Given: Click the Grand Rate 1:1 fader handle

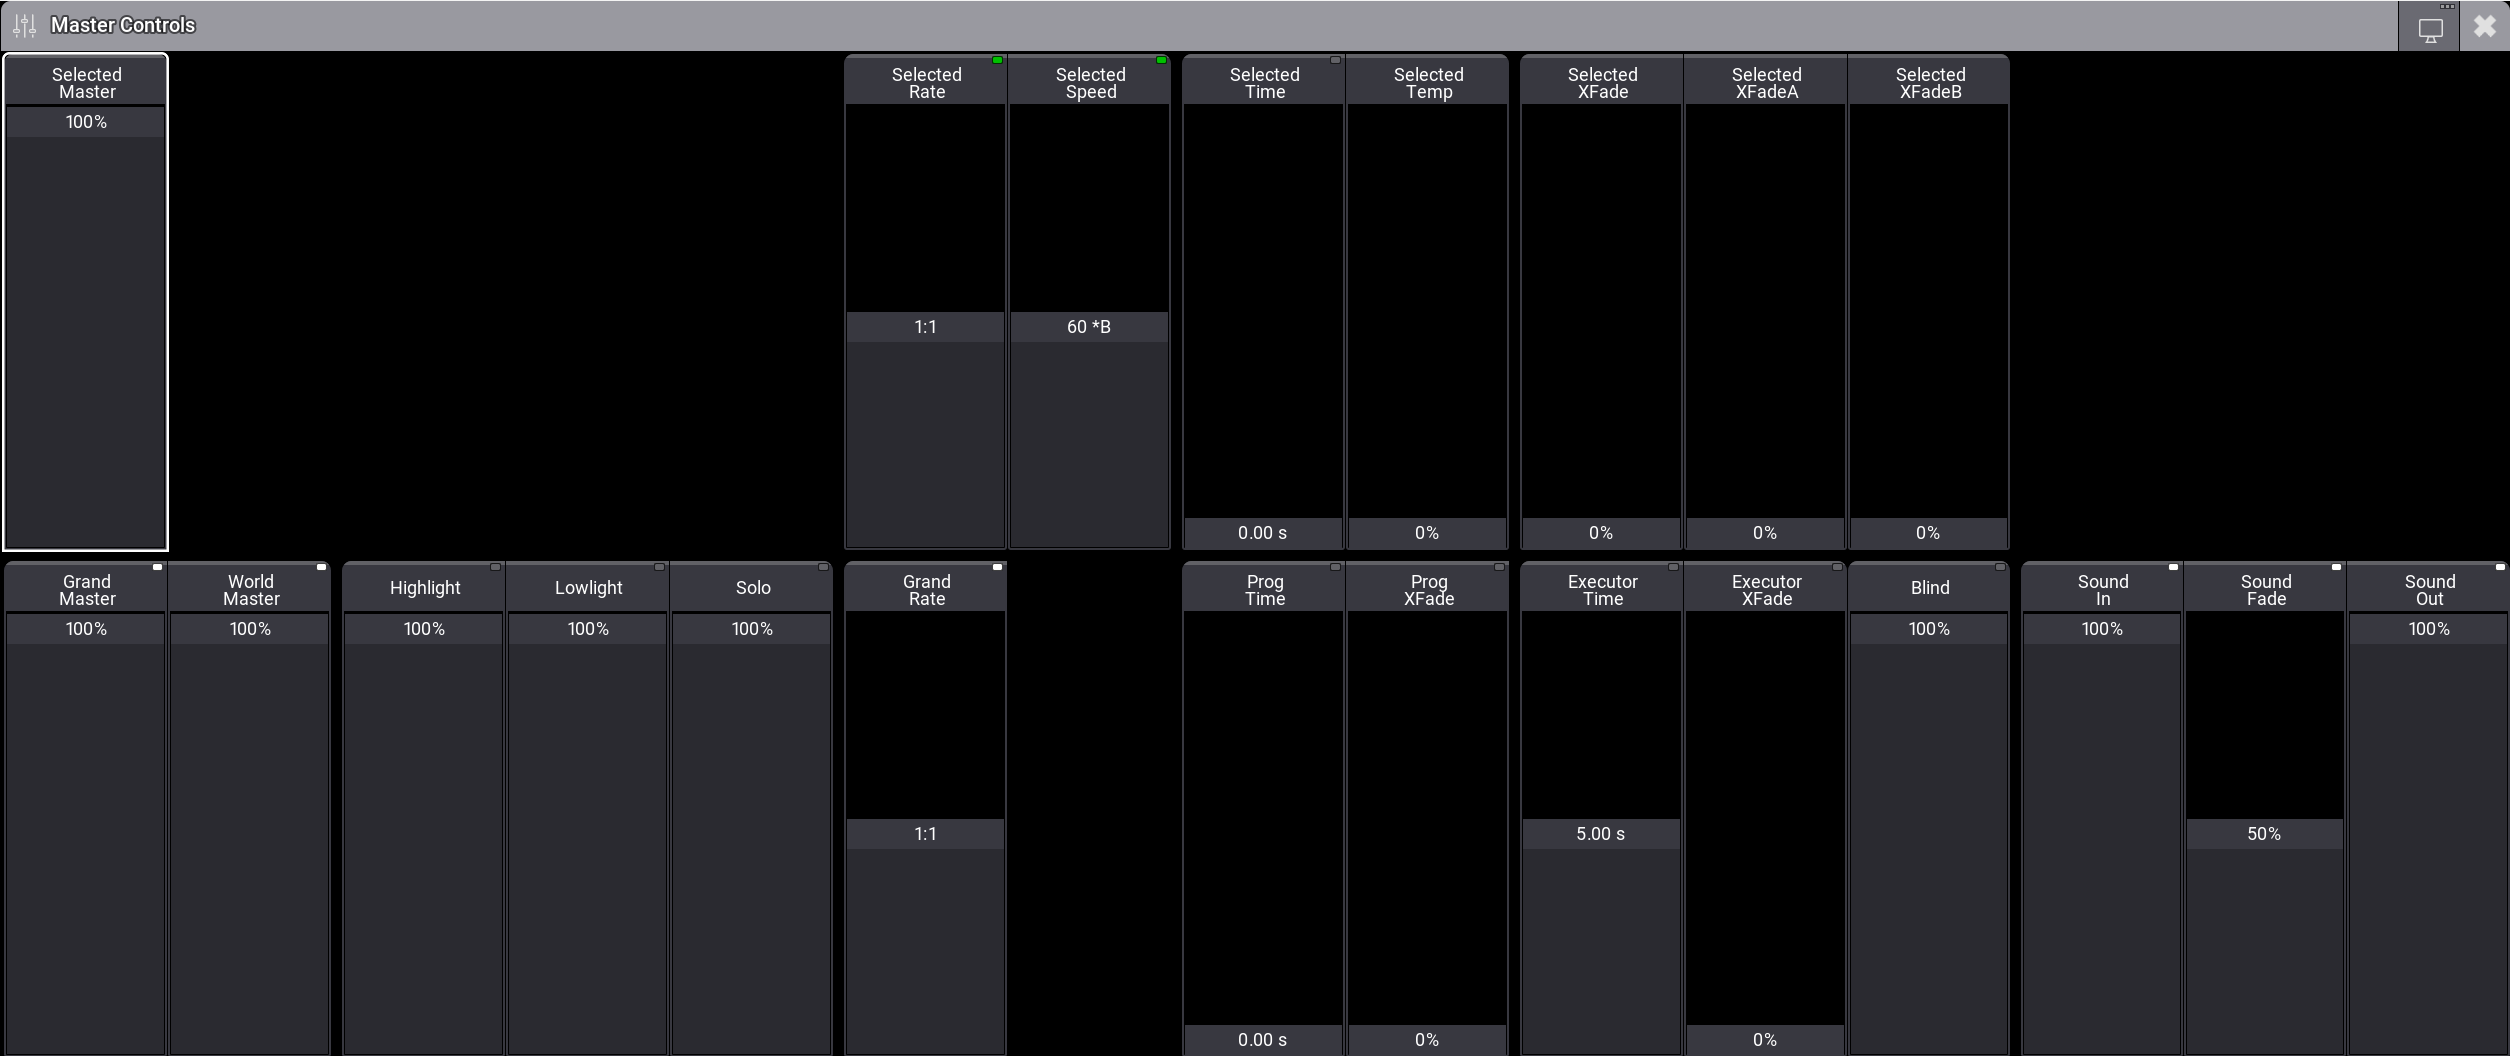Looking at the screenshot, I should (925, 834).
